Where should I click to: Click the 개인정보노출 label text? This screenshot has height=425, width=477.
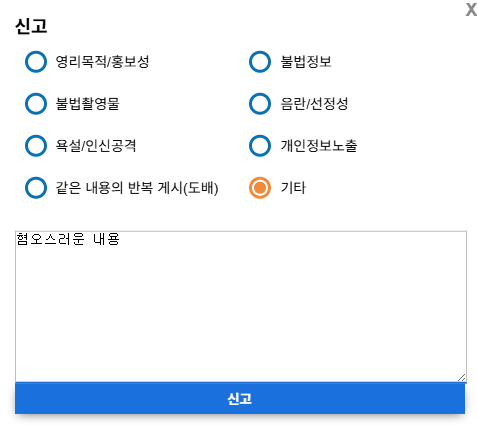tap(319, 146)
